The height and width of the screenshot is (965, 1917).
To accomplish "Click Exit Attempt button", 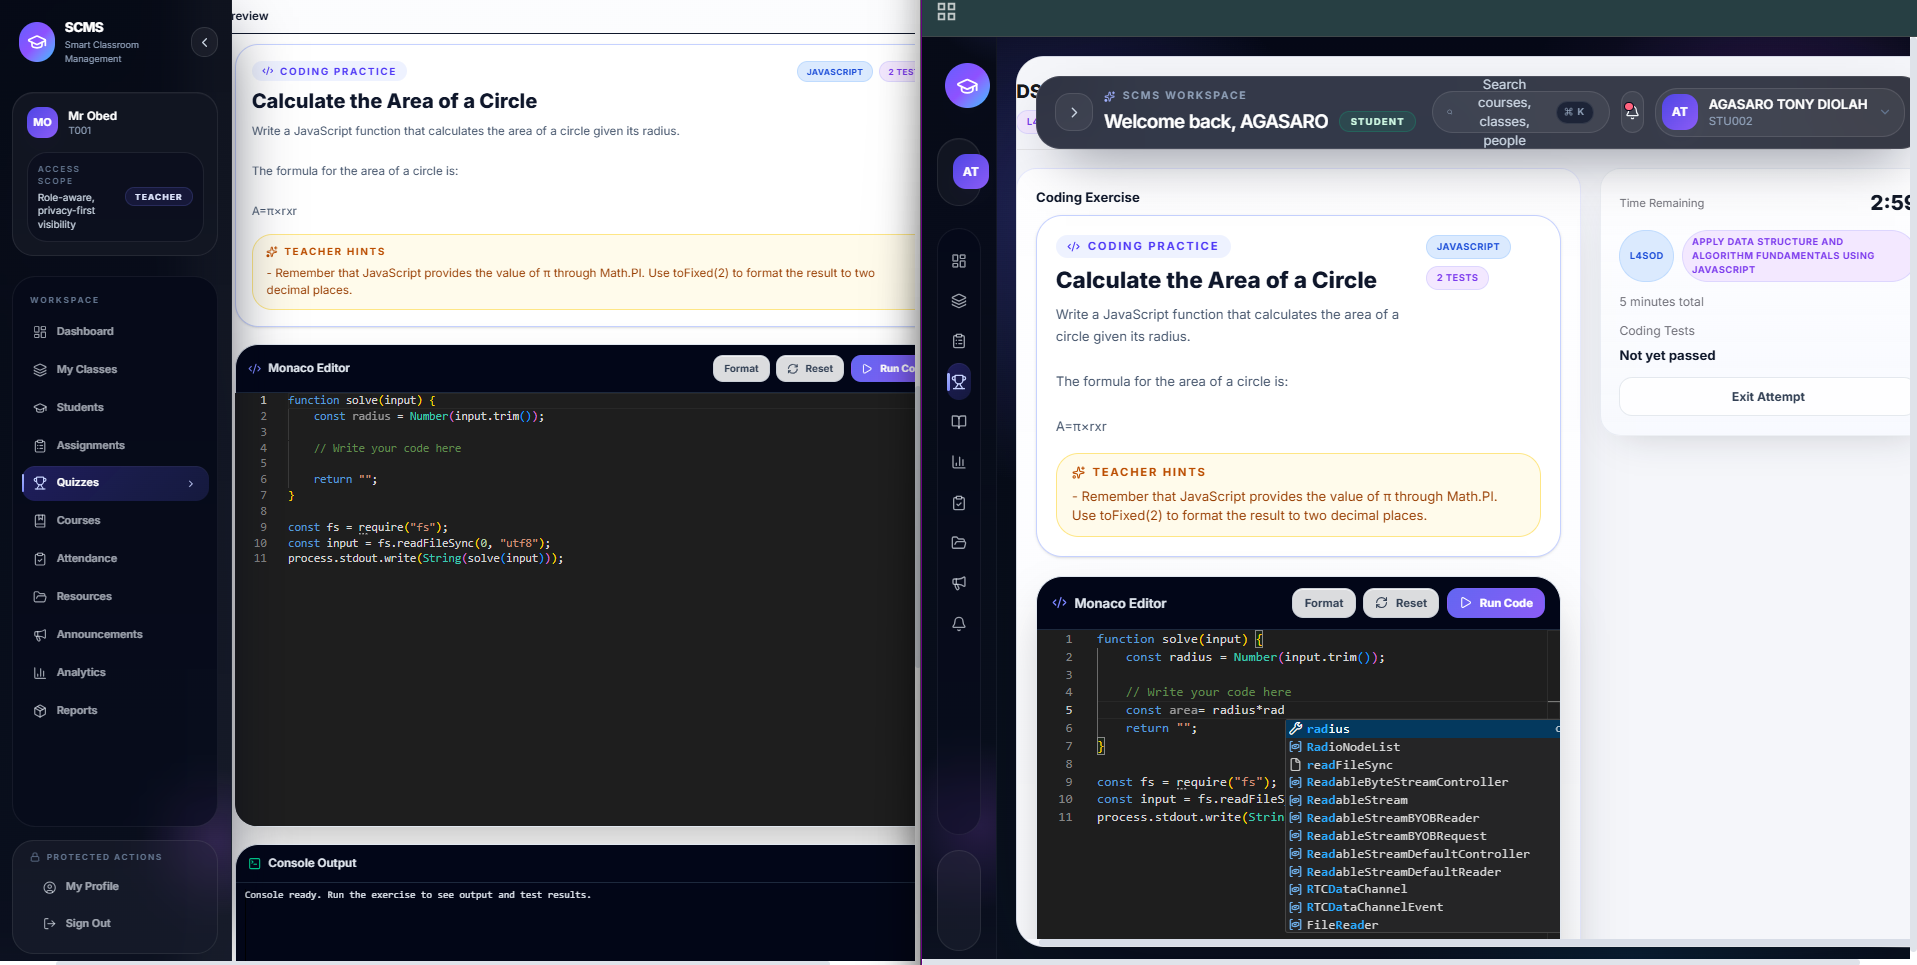I will point(1767,397).
